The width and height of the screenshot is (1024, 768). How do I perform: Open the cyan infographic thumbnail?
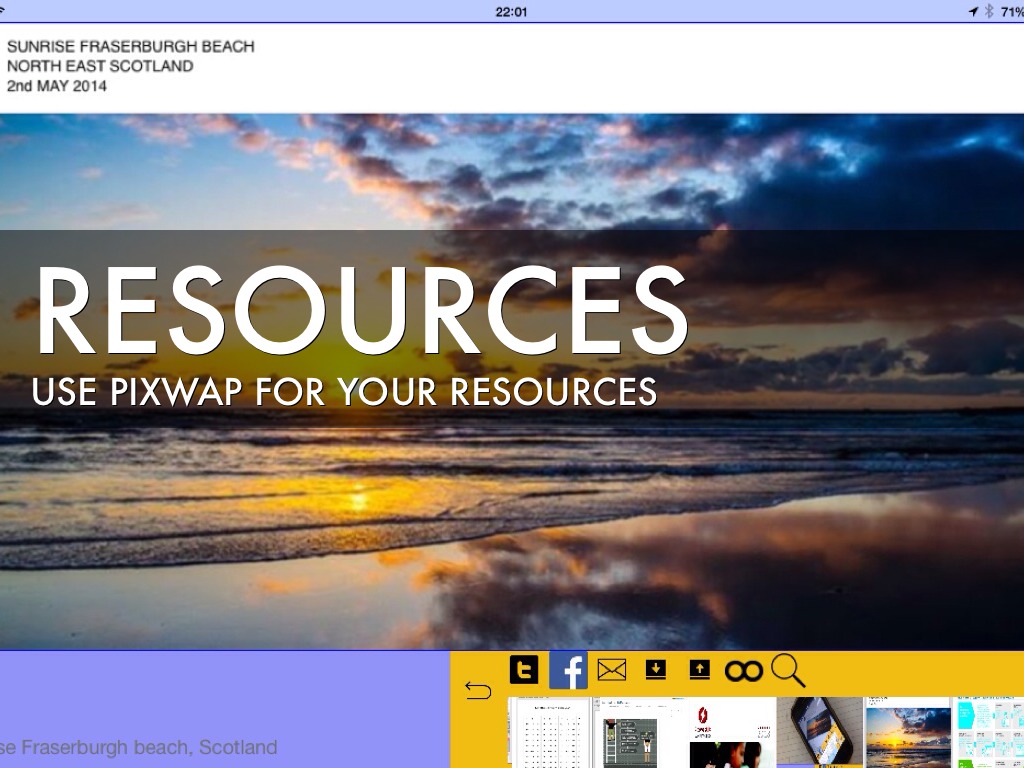coord(989,732)
